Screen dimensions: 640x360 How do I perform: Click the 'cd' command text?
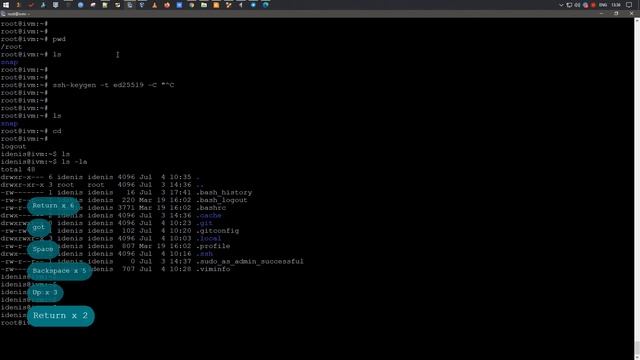point(57,131)
